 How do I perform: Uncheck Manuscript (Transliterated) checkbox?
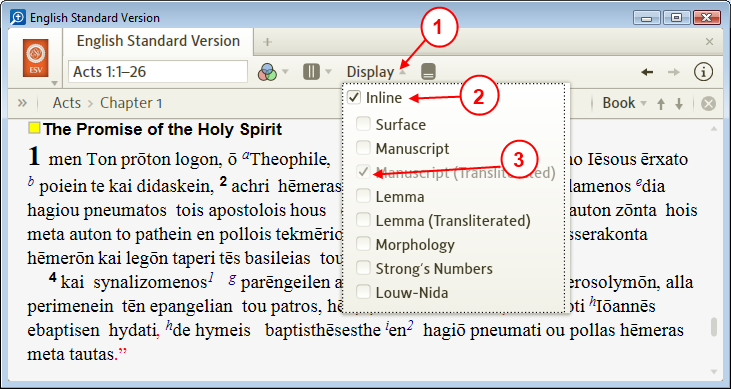[364, 173]
